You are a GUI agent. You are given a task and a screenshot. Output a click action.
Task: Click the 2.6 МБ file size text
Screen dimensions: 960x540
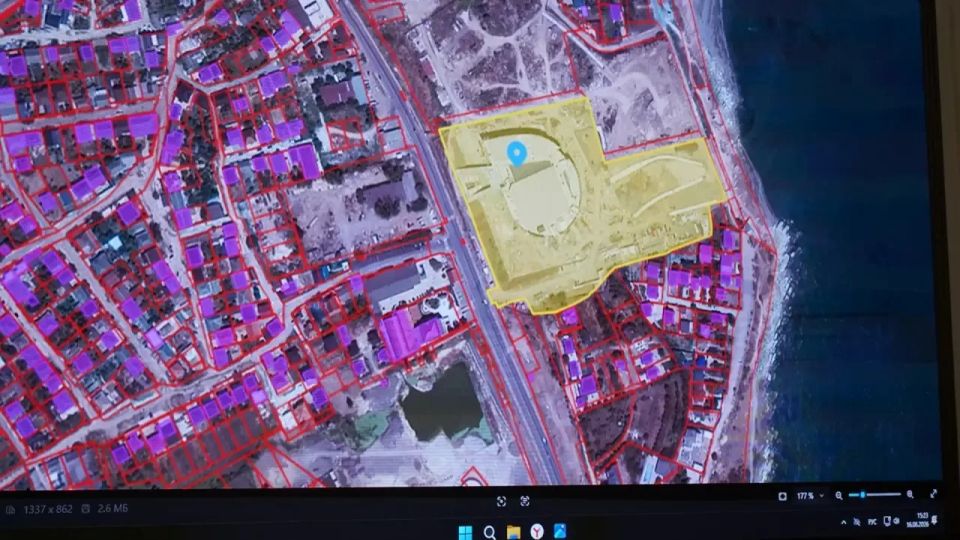click(112, 508)
